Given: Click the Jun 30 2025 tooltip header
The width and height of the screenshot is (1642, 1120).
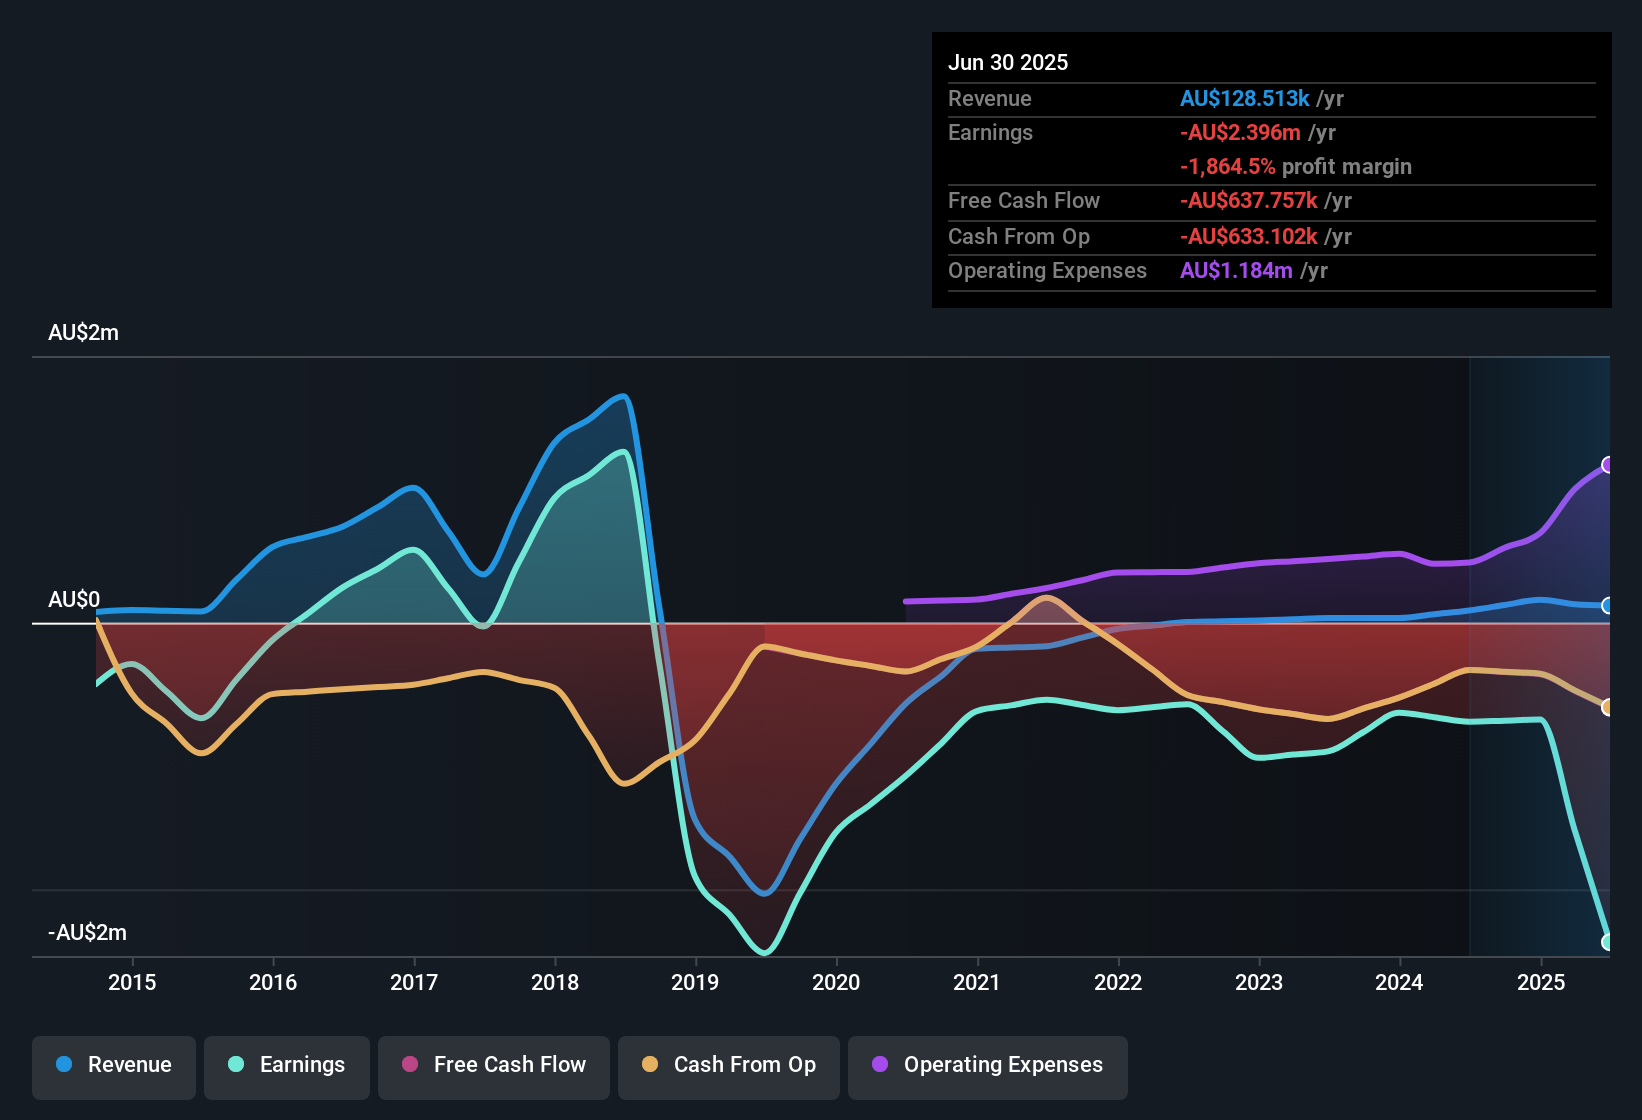Looking at the screenshot, I should pos(1008,62).
